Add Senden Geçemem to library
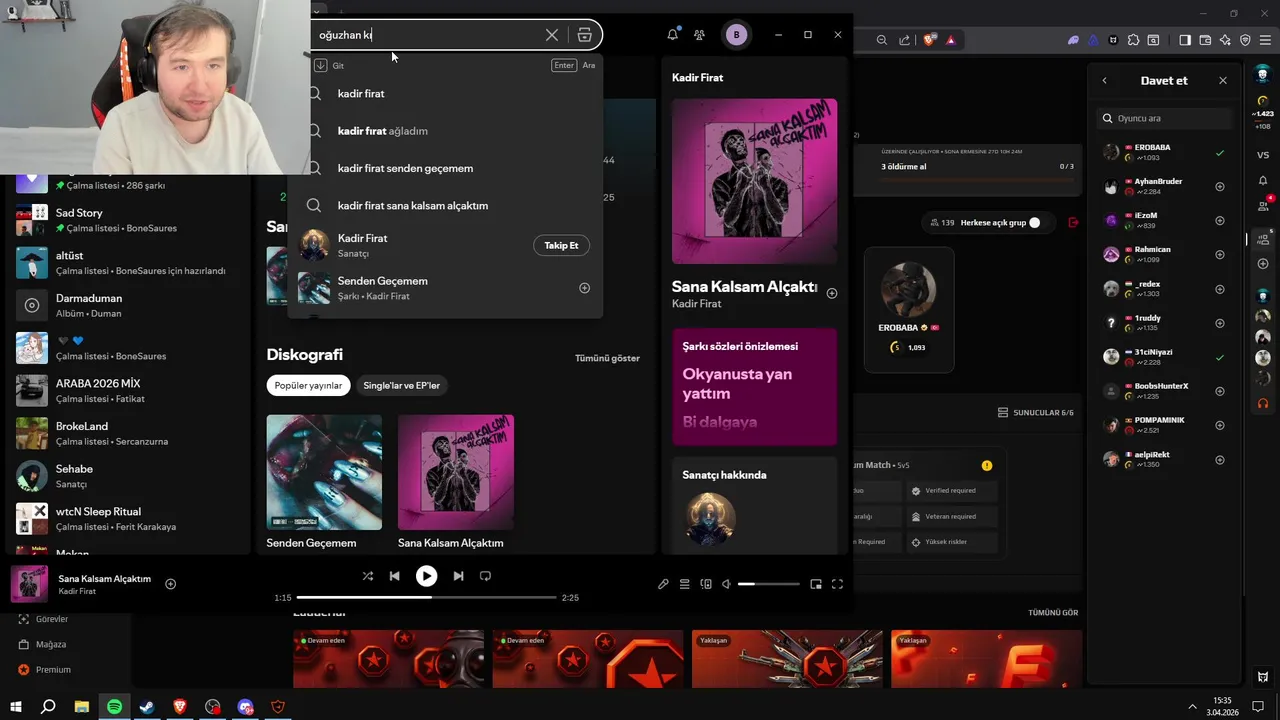 [585, 288]
